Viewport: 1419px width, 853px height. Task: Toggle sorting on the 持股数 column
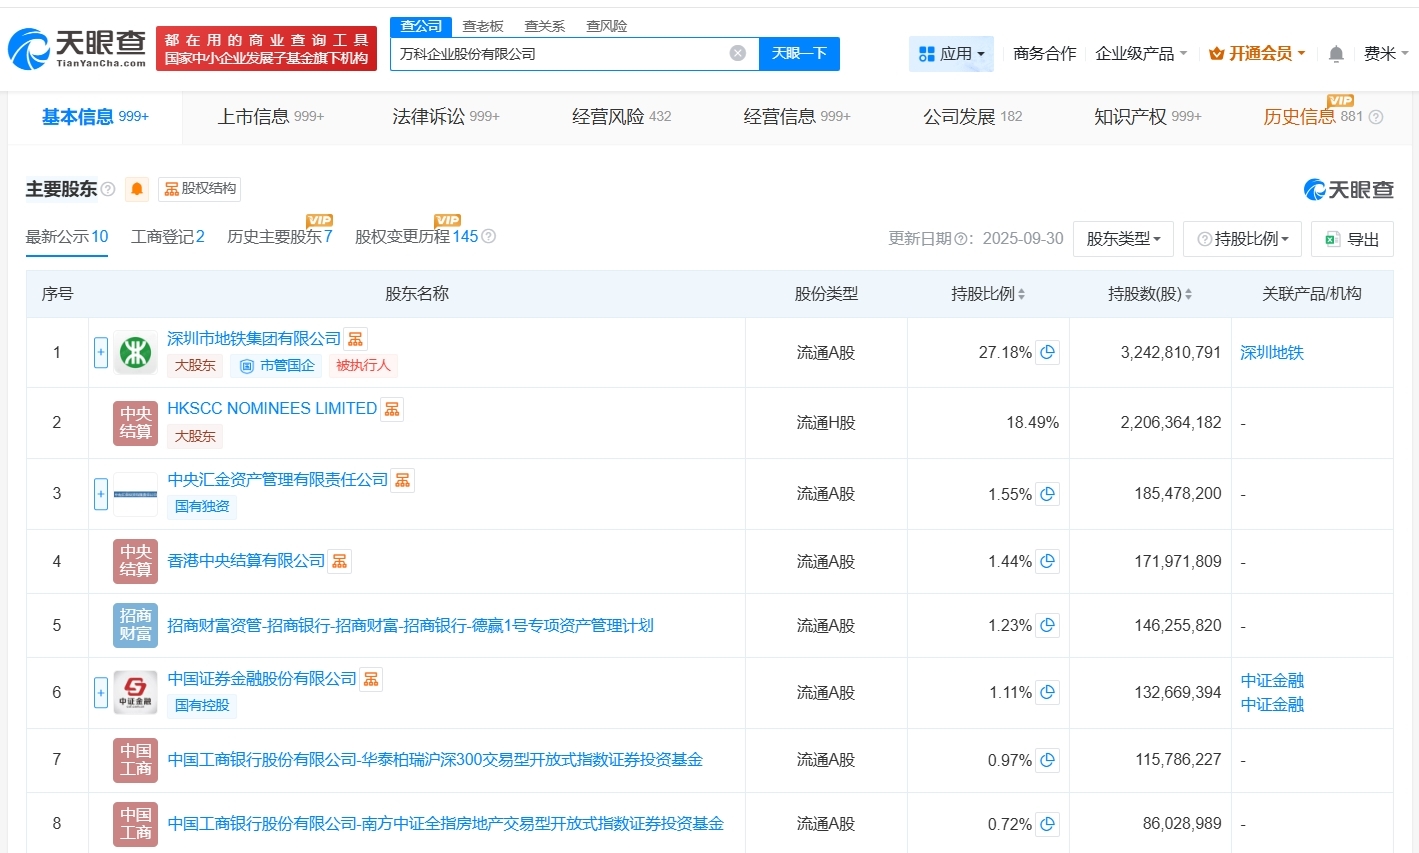point(1187,293)
